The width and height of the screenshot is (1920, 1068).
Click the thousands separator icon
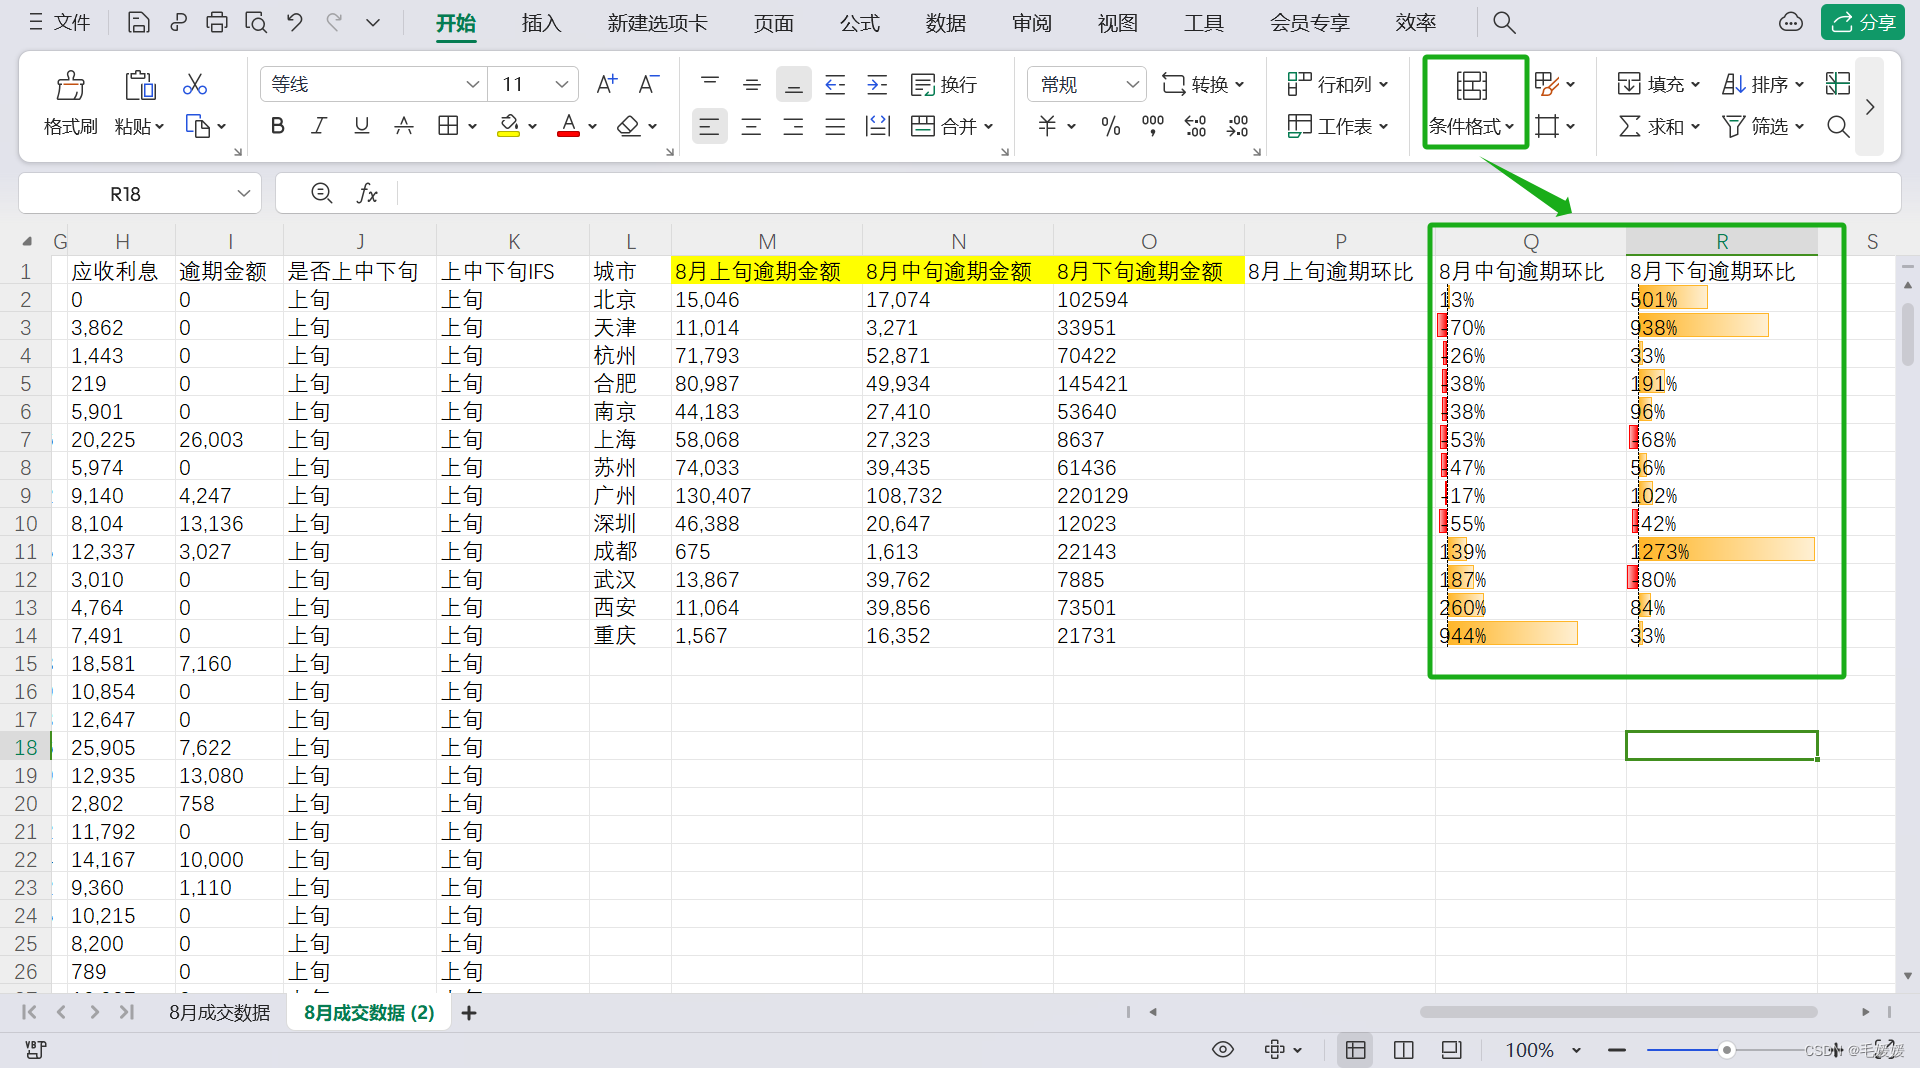1153,126
